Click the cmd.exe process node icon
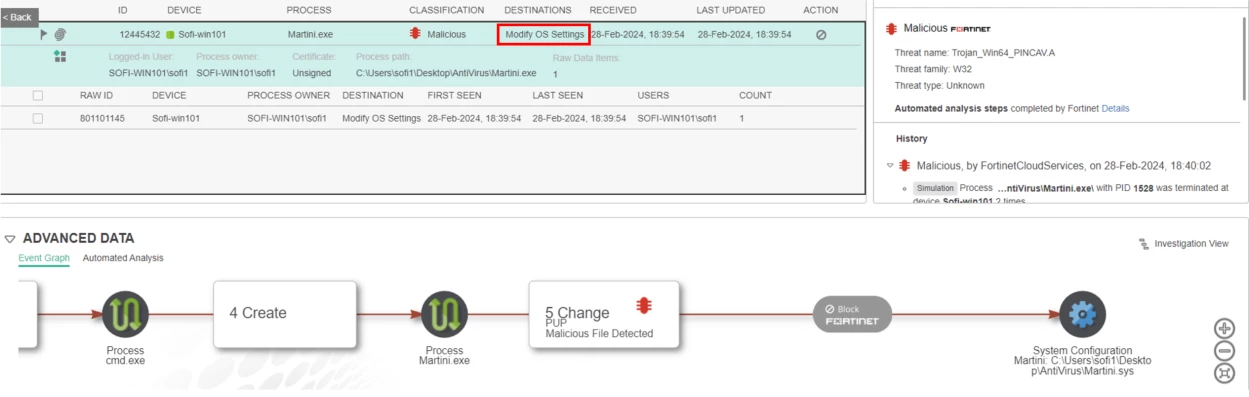Viewport: 1249px width, 397px height. point(126,314)
